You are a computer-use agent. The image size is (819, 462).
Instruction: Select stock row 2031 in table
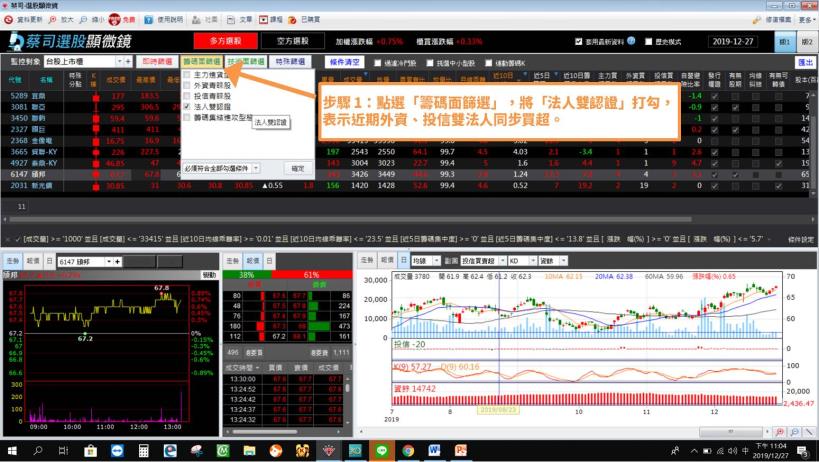407,185
